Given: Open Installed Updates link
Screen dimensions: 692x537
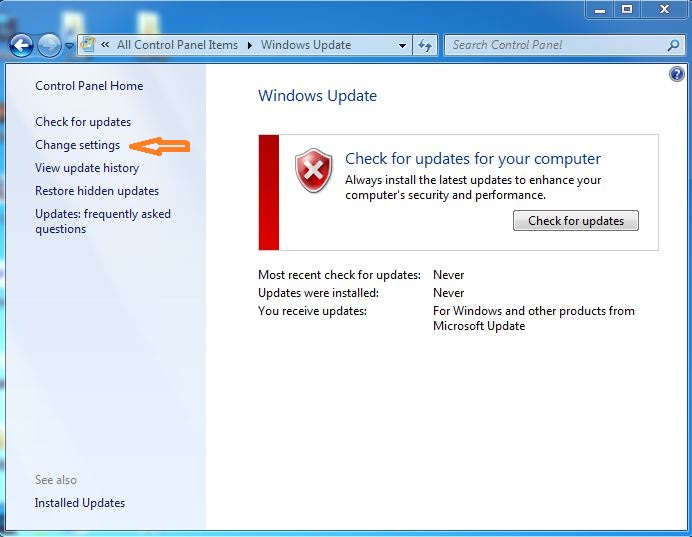Looking at the screenshot, I should point(80,503).
